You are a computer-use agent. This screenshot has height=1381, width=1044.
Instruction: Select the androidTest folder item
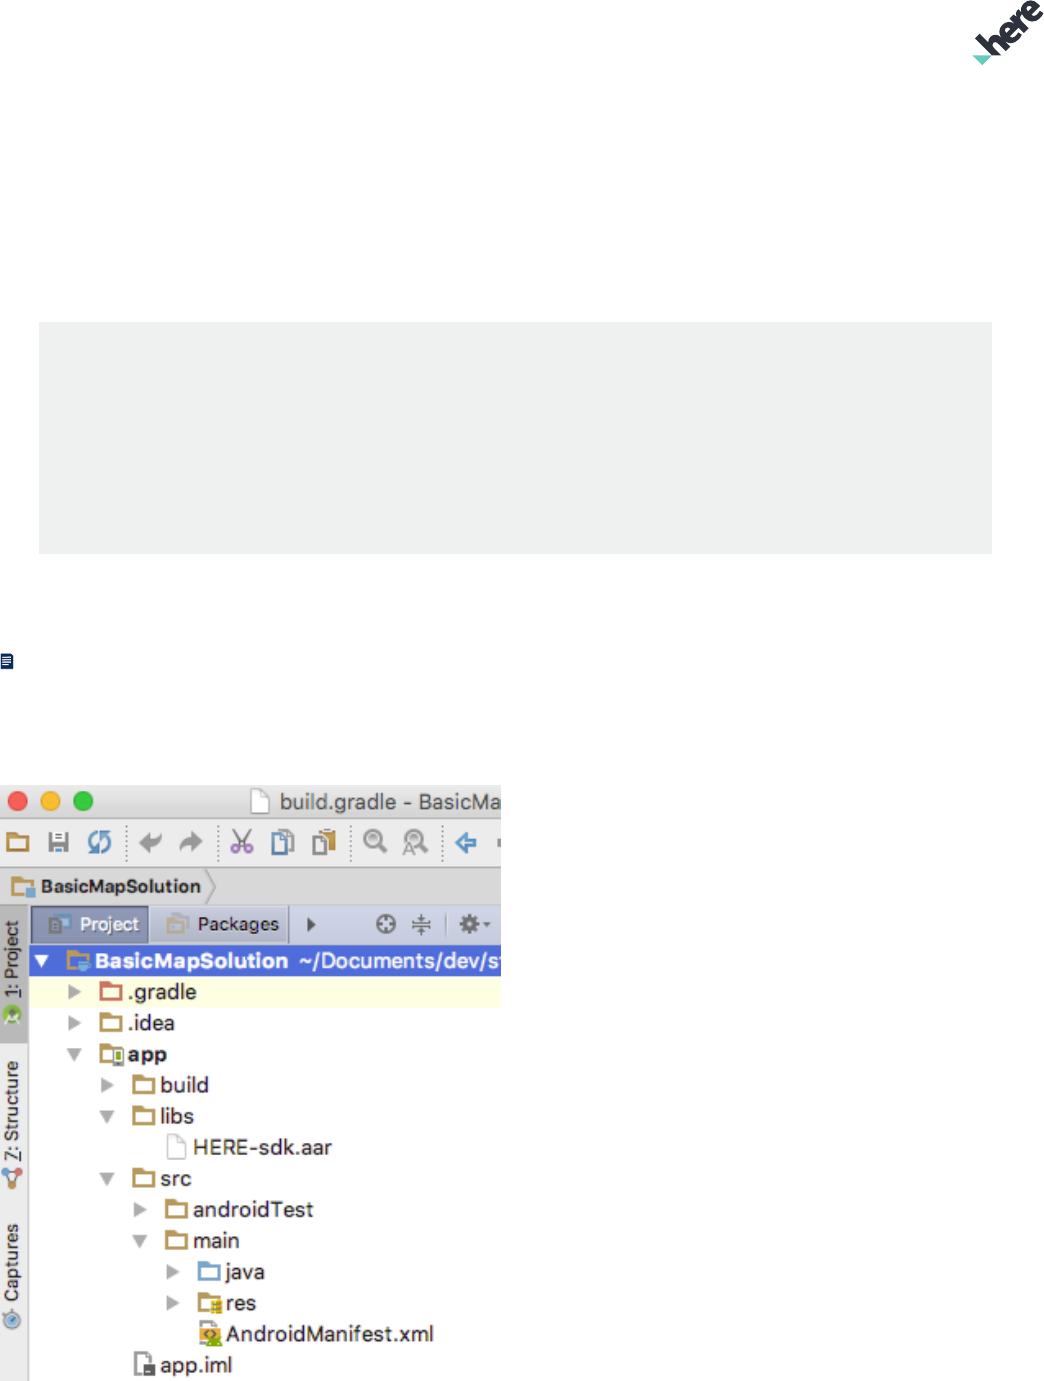tap(239, 1209)
